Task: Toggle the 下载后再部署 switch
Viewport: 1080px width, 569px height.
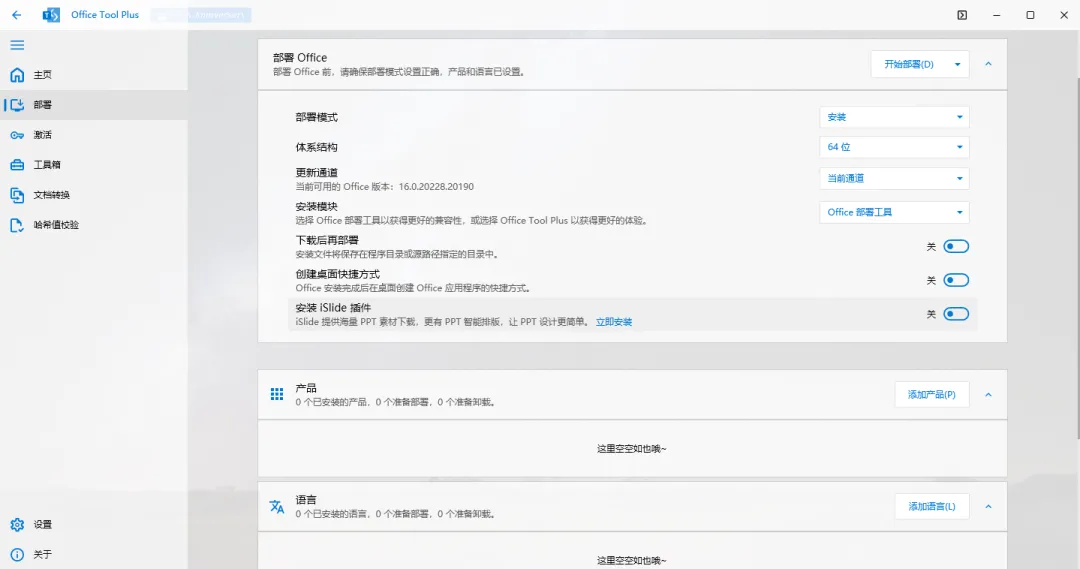Action: pyautogui.click(x=956, y=246)
